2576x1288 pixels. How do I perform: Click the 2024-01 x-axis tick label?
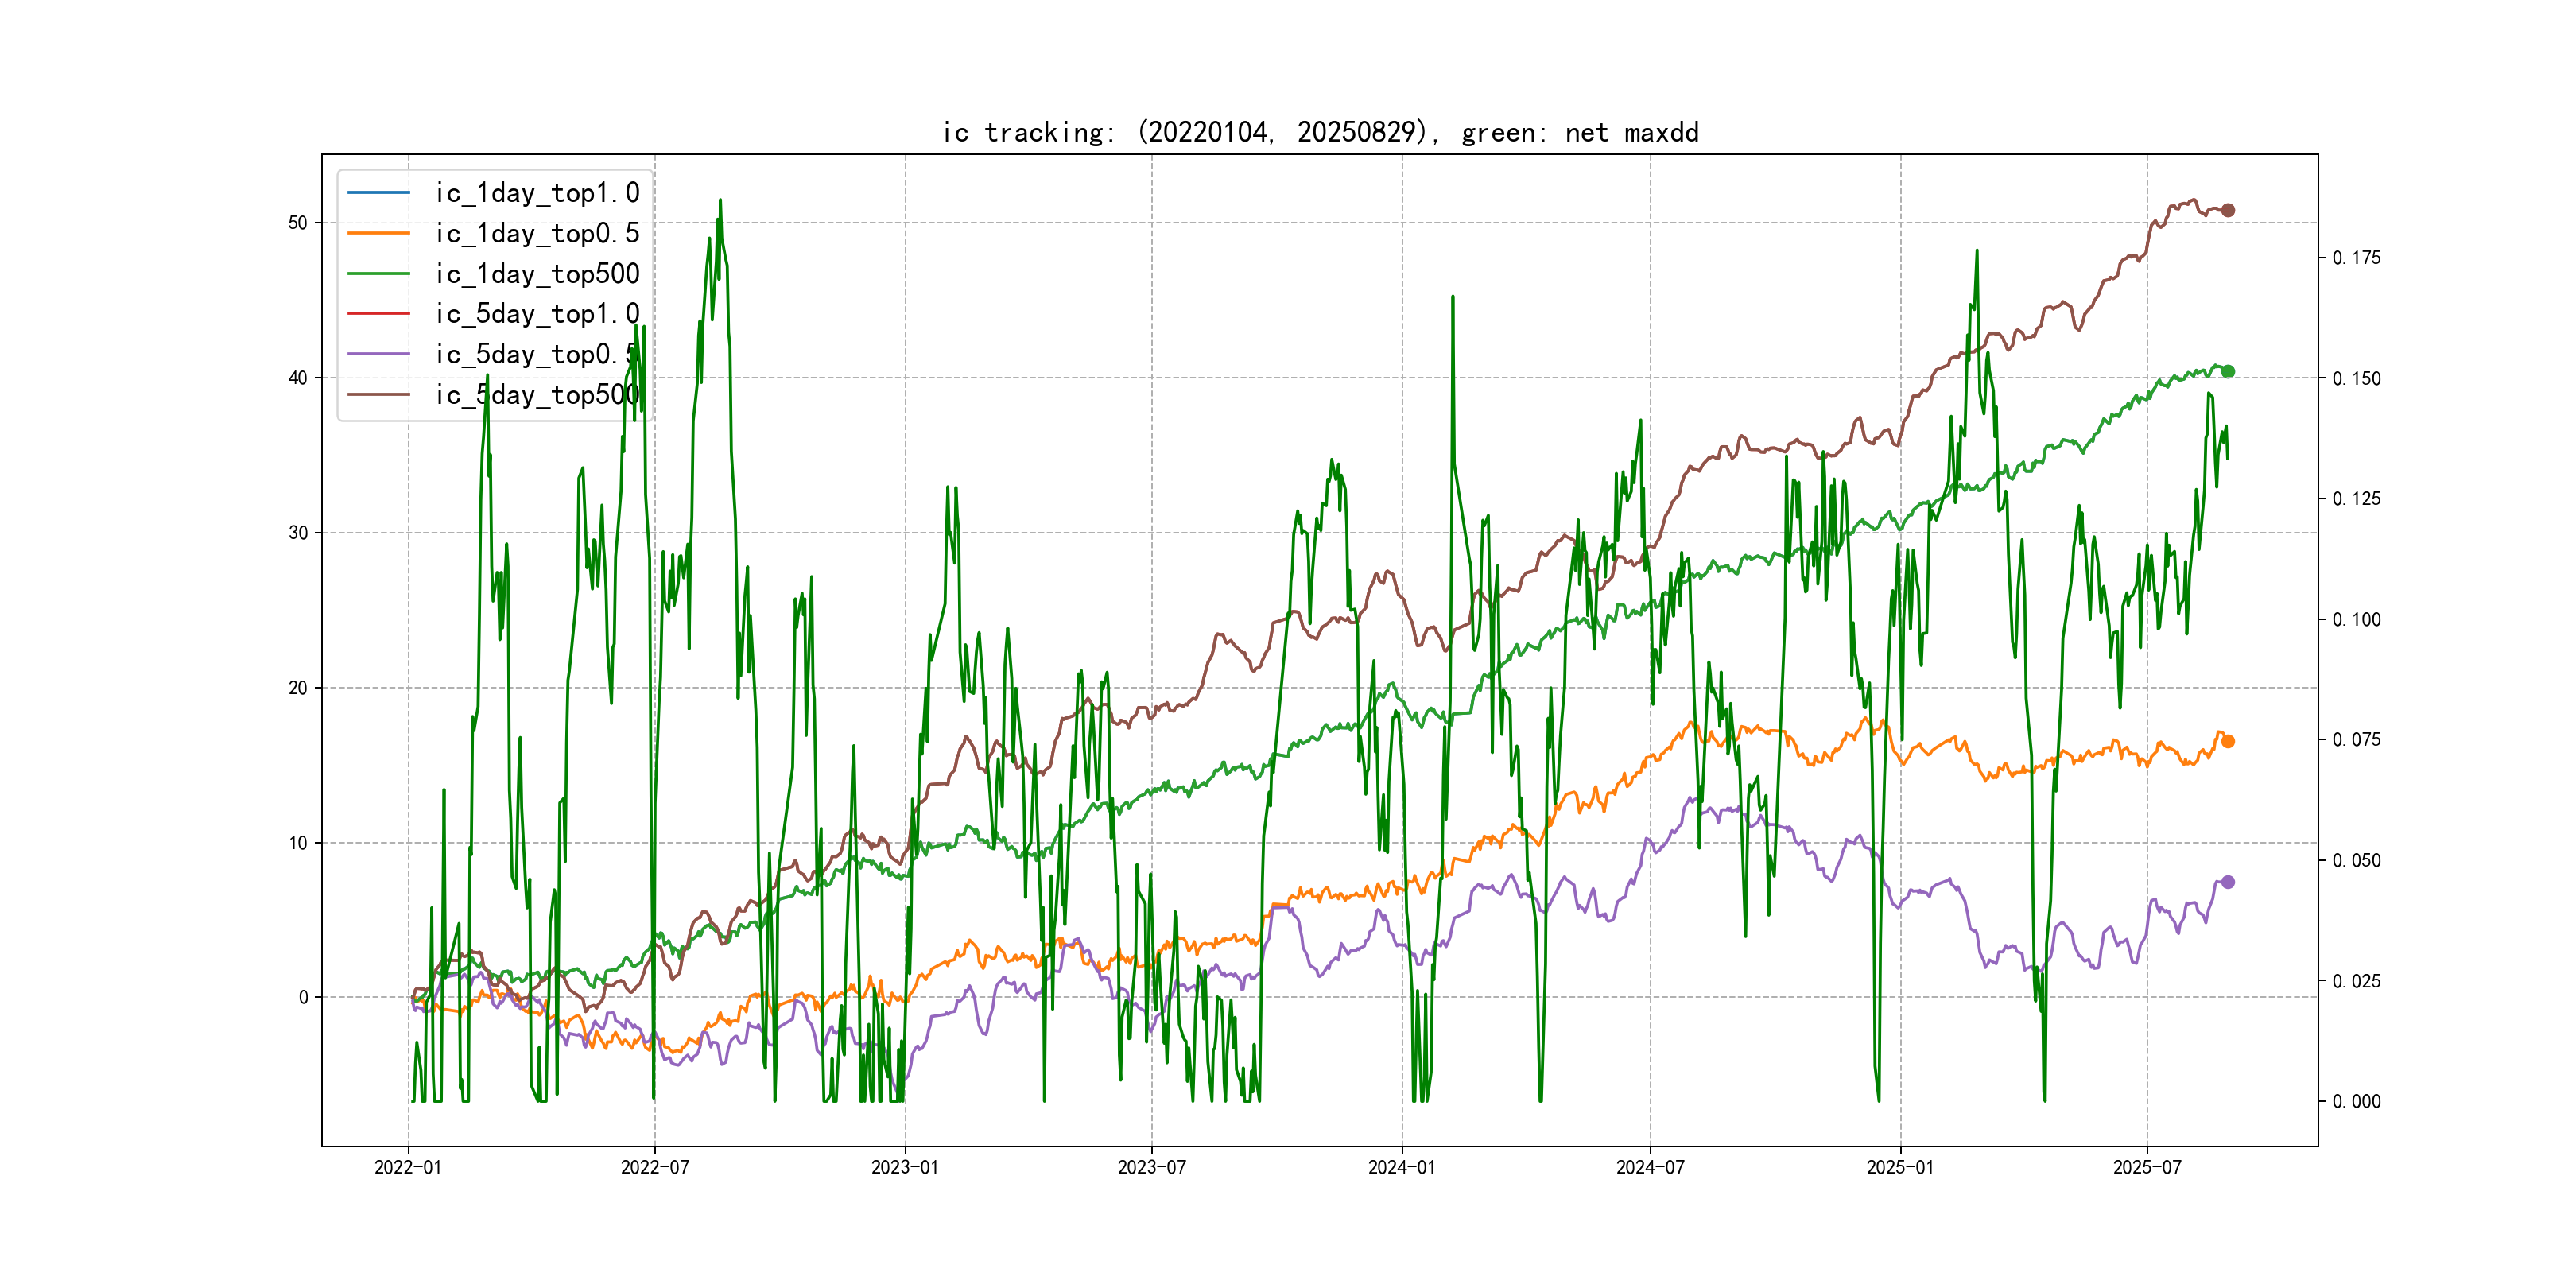[x=1401, y=1167]
